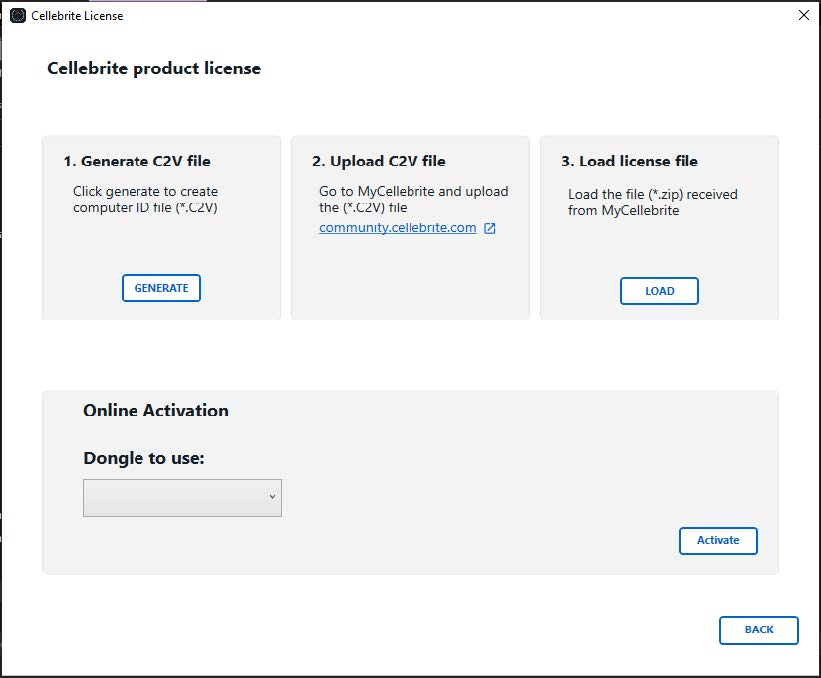Click the 'Load the file (*.zip) received' text
The image size is (821, 678).
click(x=653, y=195)
